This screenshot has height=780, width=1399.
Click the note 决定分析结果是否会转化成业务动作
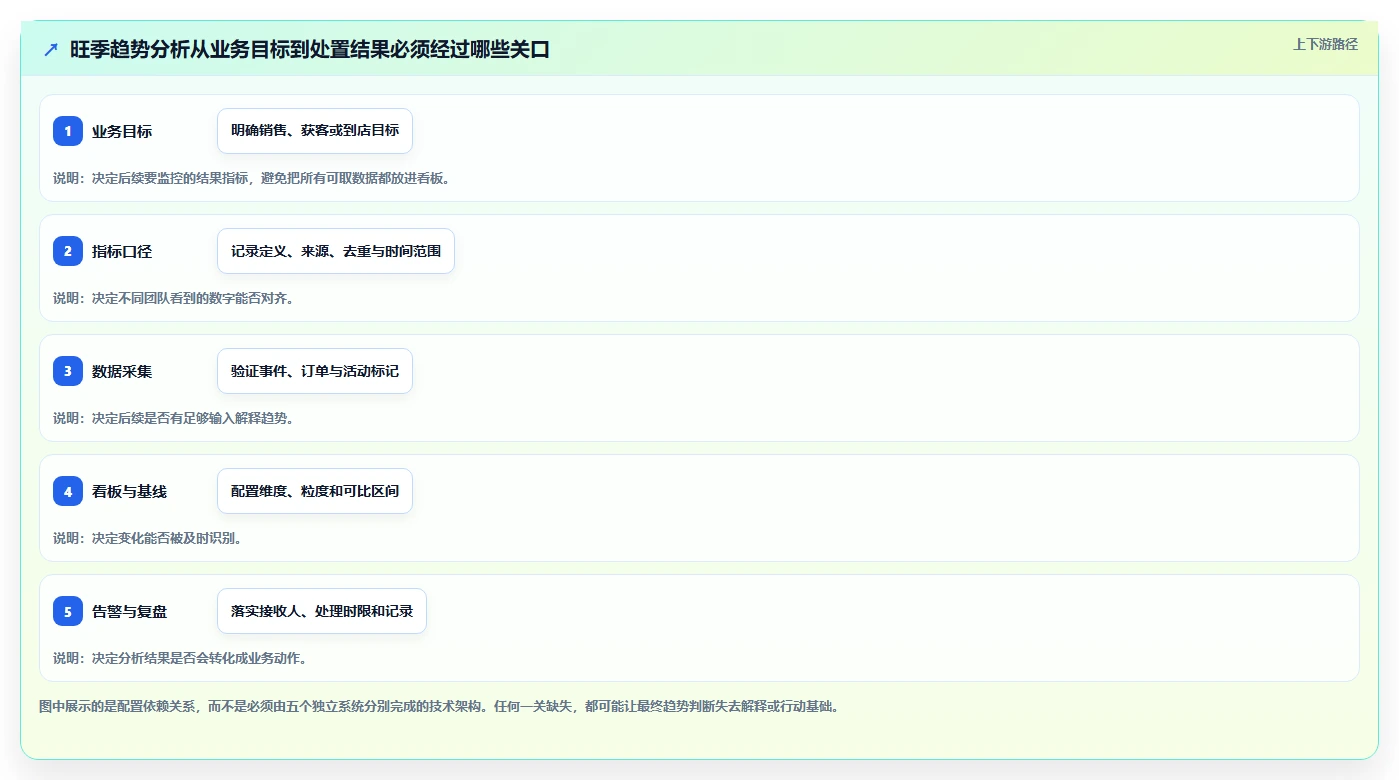(x=180, y=658)
